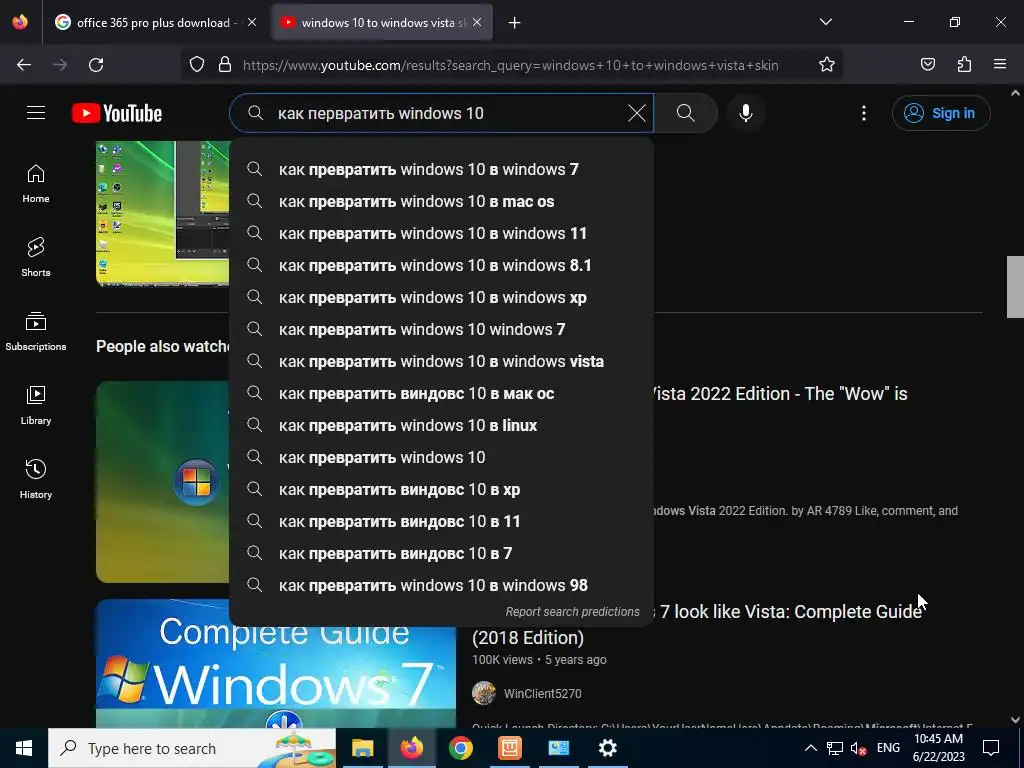Open the muted volume tray icon
This screenshot has height=768, width=1024.
coord(859,748)
